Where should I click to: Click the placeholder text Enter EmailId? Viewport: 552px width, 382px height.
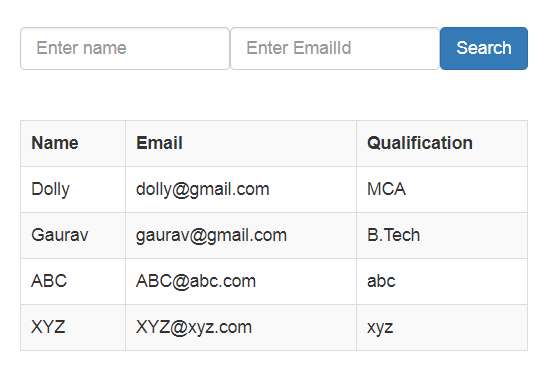pyautogui.click(x=299, y=48)
